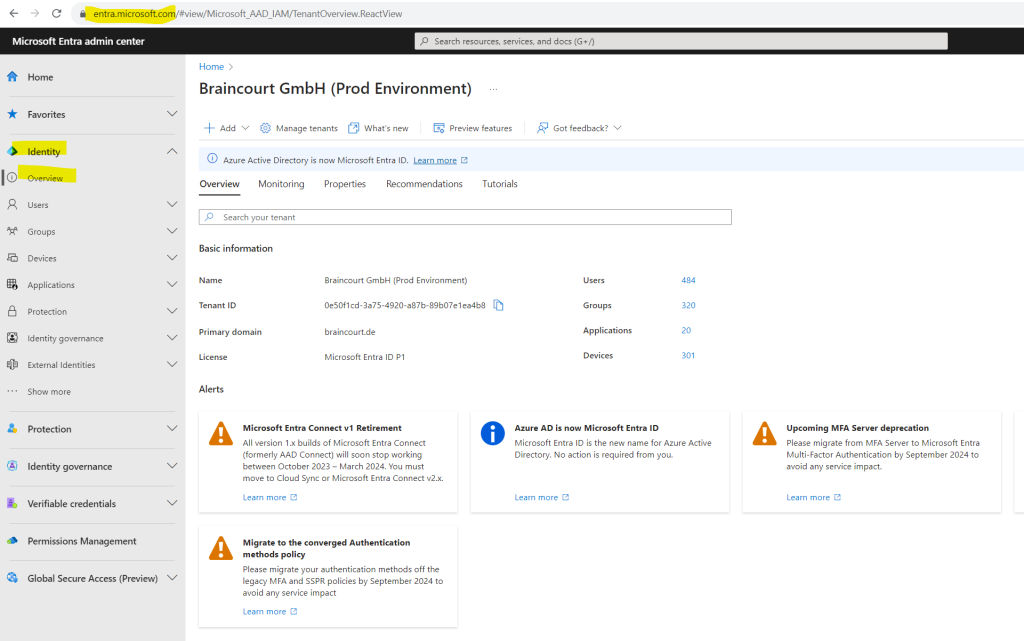Open Overview under Identity in sidebar
Screen dimensions: 1024x641
tap(45, 178)
